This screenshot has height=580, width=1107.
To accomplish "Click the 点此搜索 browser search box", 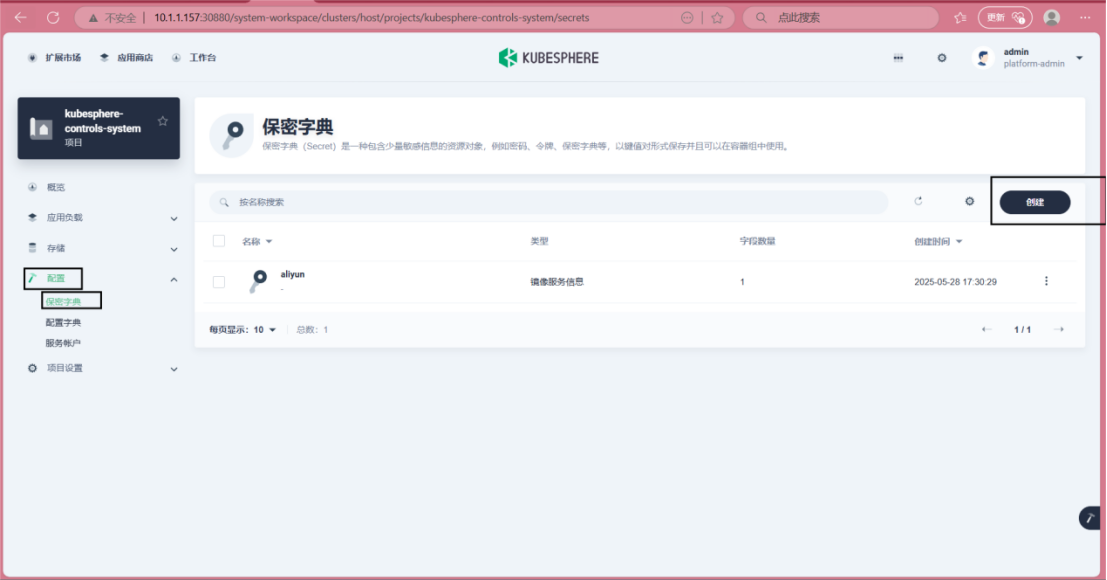I will tap(840, 18).
